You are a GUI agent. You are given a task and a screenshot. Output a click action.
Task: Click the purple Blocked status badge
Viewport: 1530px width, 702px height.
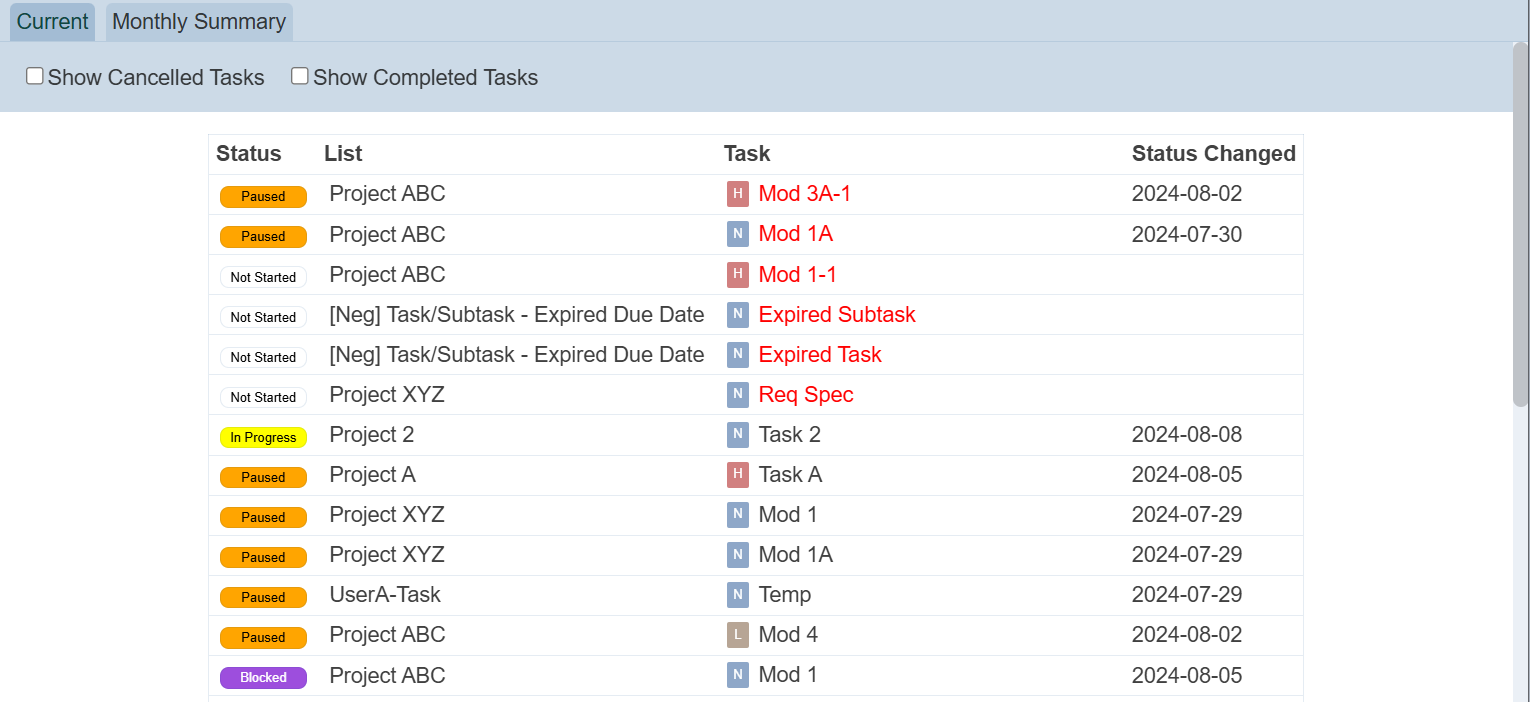tap(263, 677)
